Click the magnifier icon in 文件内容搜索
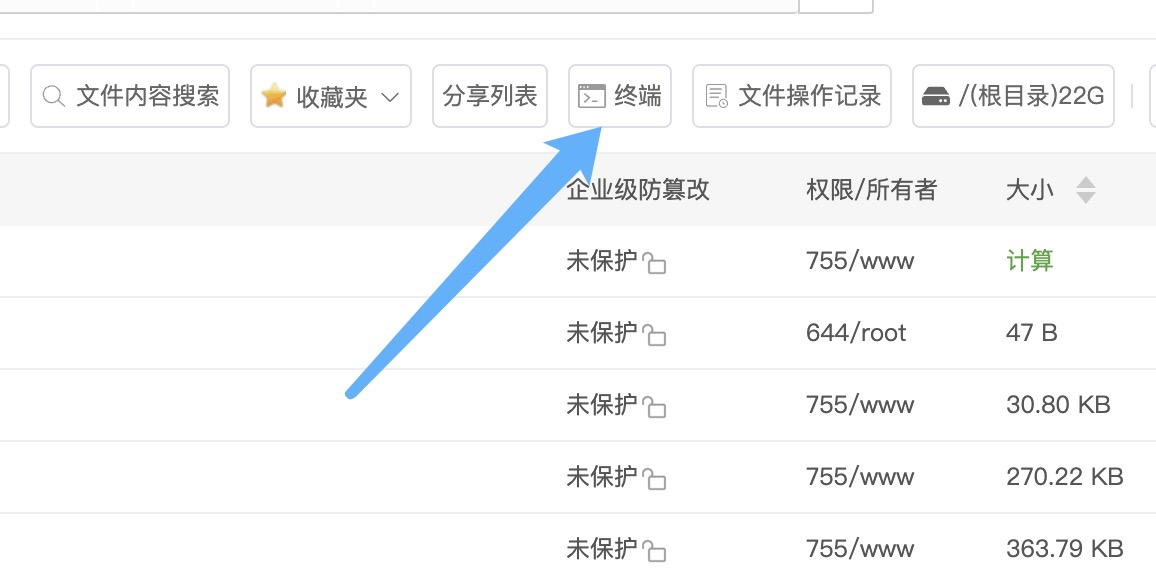The height and width of the screenshot is (570, 1156). tap(54, 97)
